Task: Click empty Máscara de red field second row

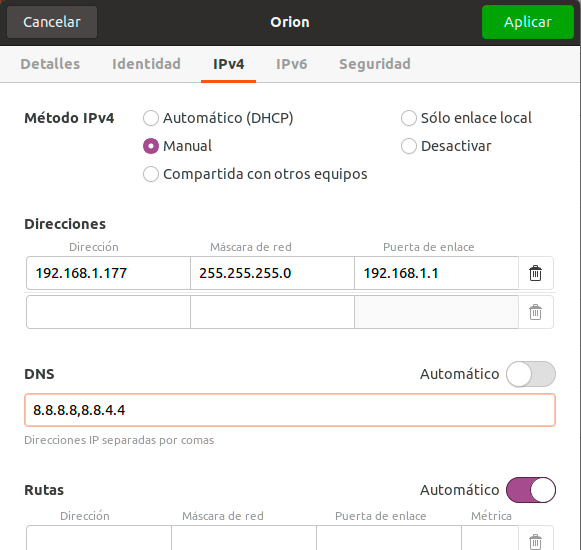Action: pos(272,312)
